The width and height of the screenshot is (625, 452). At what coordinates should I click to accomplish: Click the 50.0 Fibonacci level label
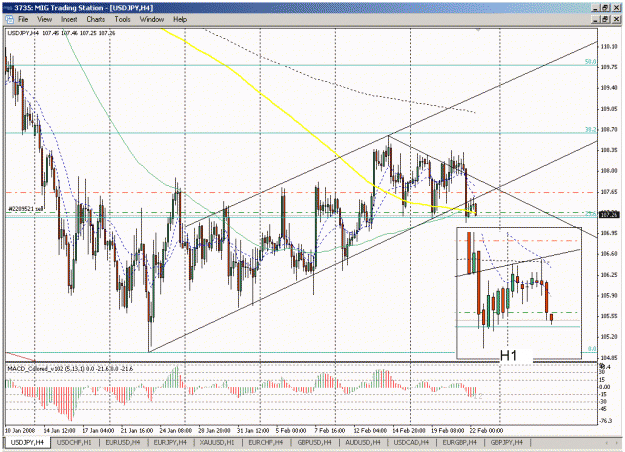[x=590, y=62]
